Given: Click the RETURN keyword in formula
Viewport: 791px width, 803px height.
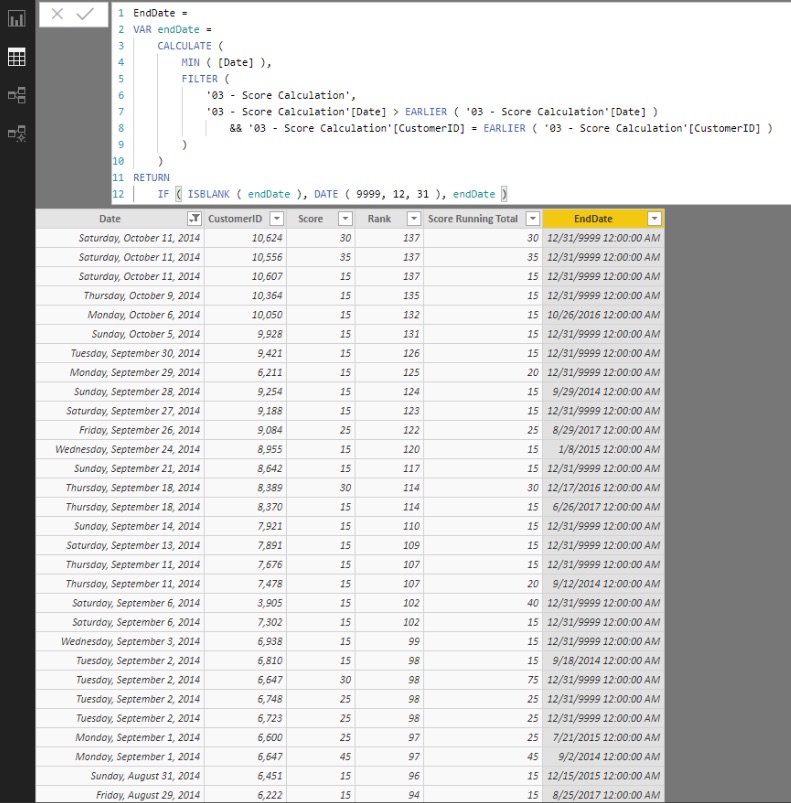Looking at the screenshot, I should pos(151,178).
